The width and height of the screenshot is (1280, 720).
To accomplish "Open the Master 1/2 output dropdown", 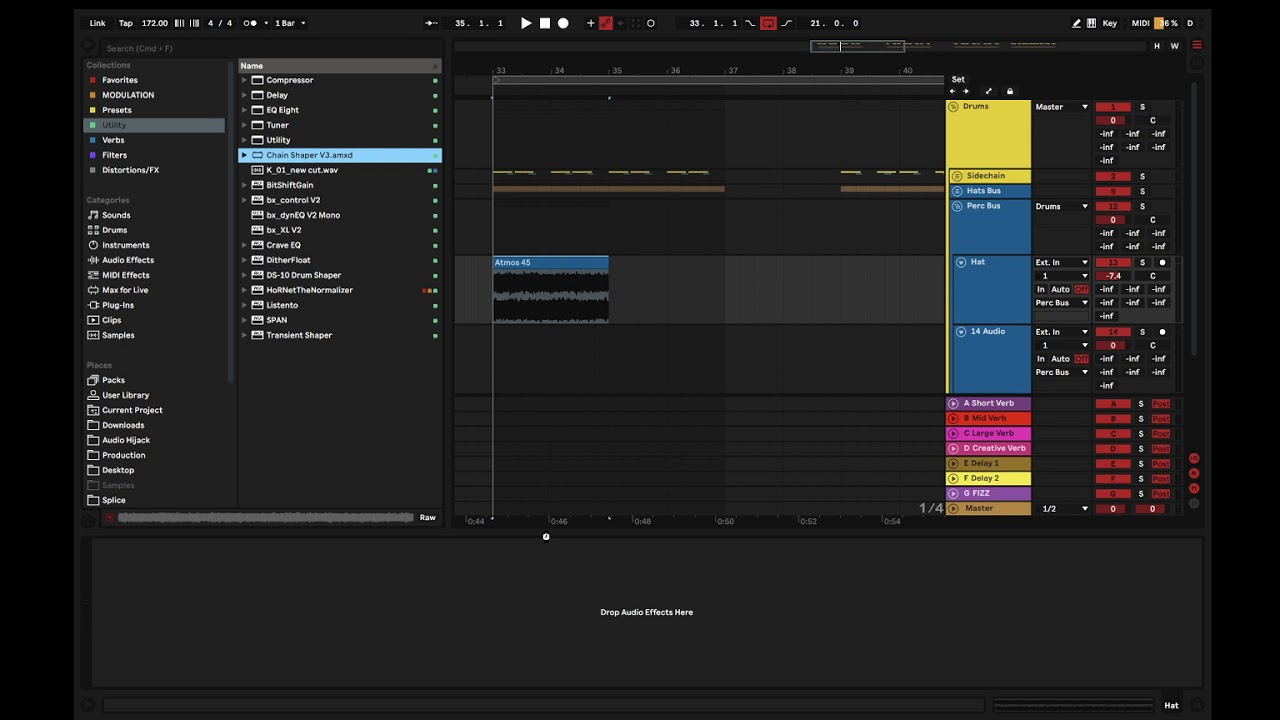I will (x=1061, y=509).
